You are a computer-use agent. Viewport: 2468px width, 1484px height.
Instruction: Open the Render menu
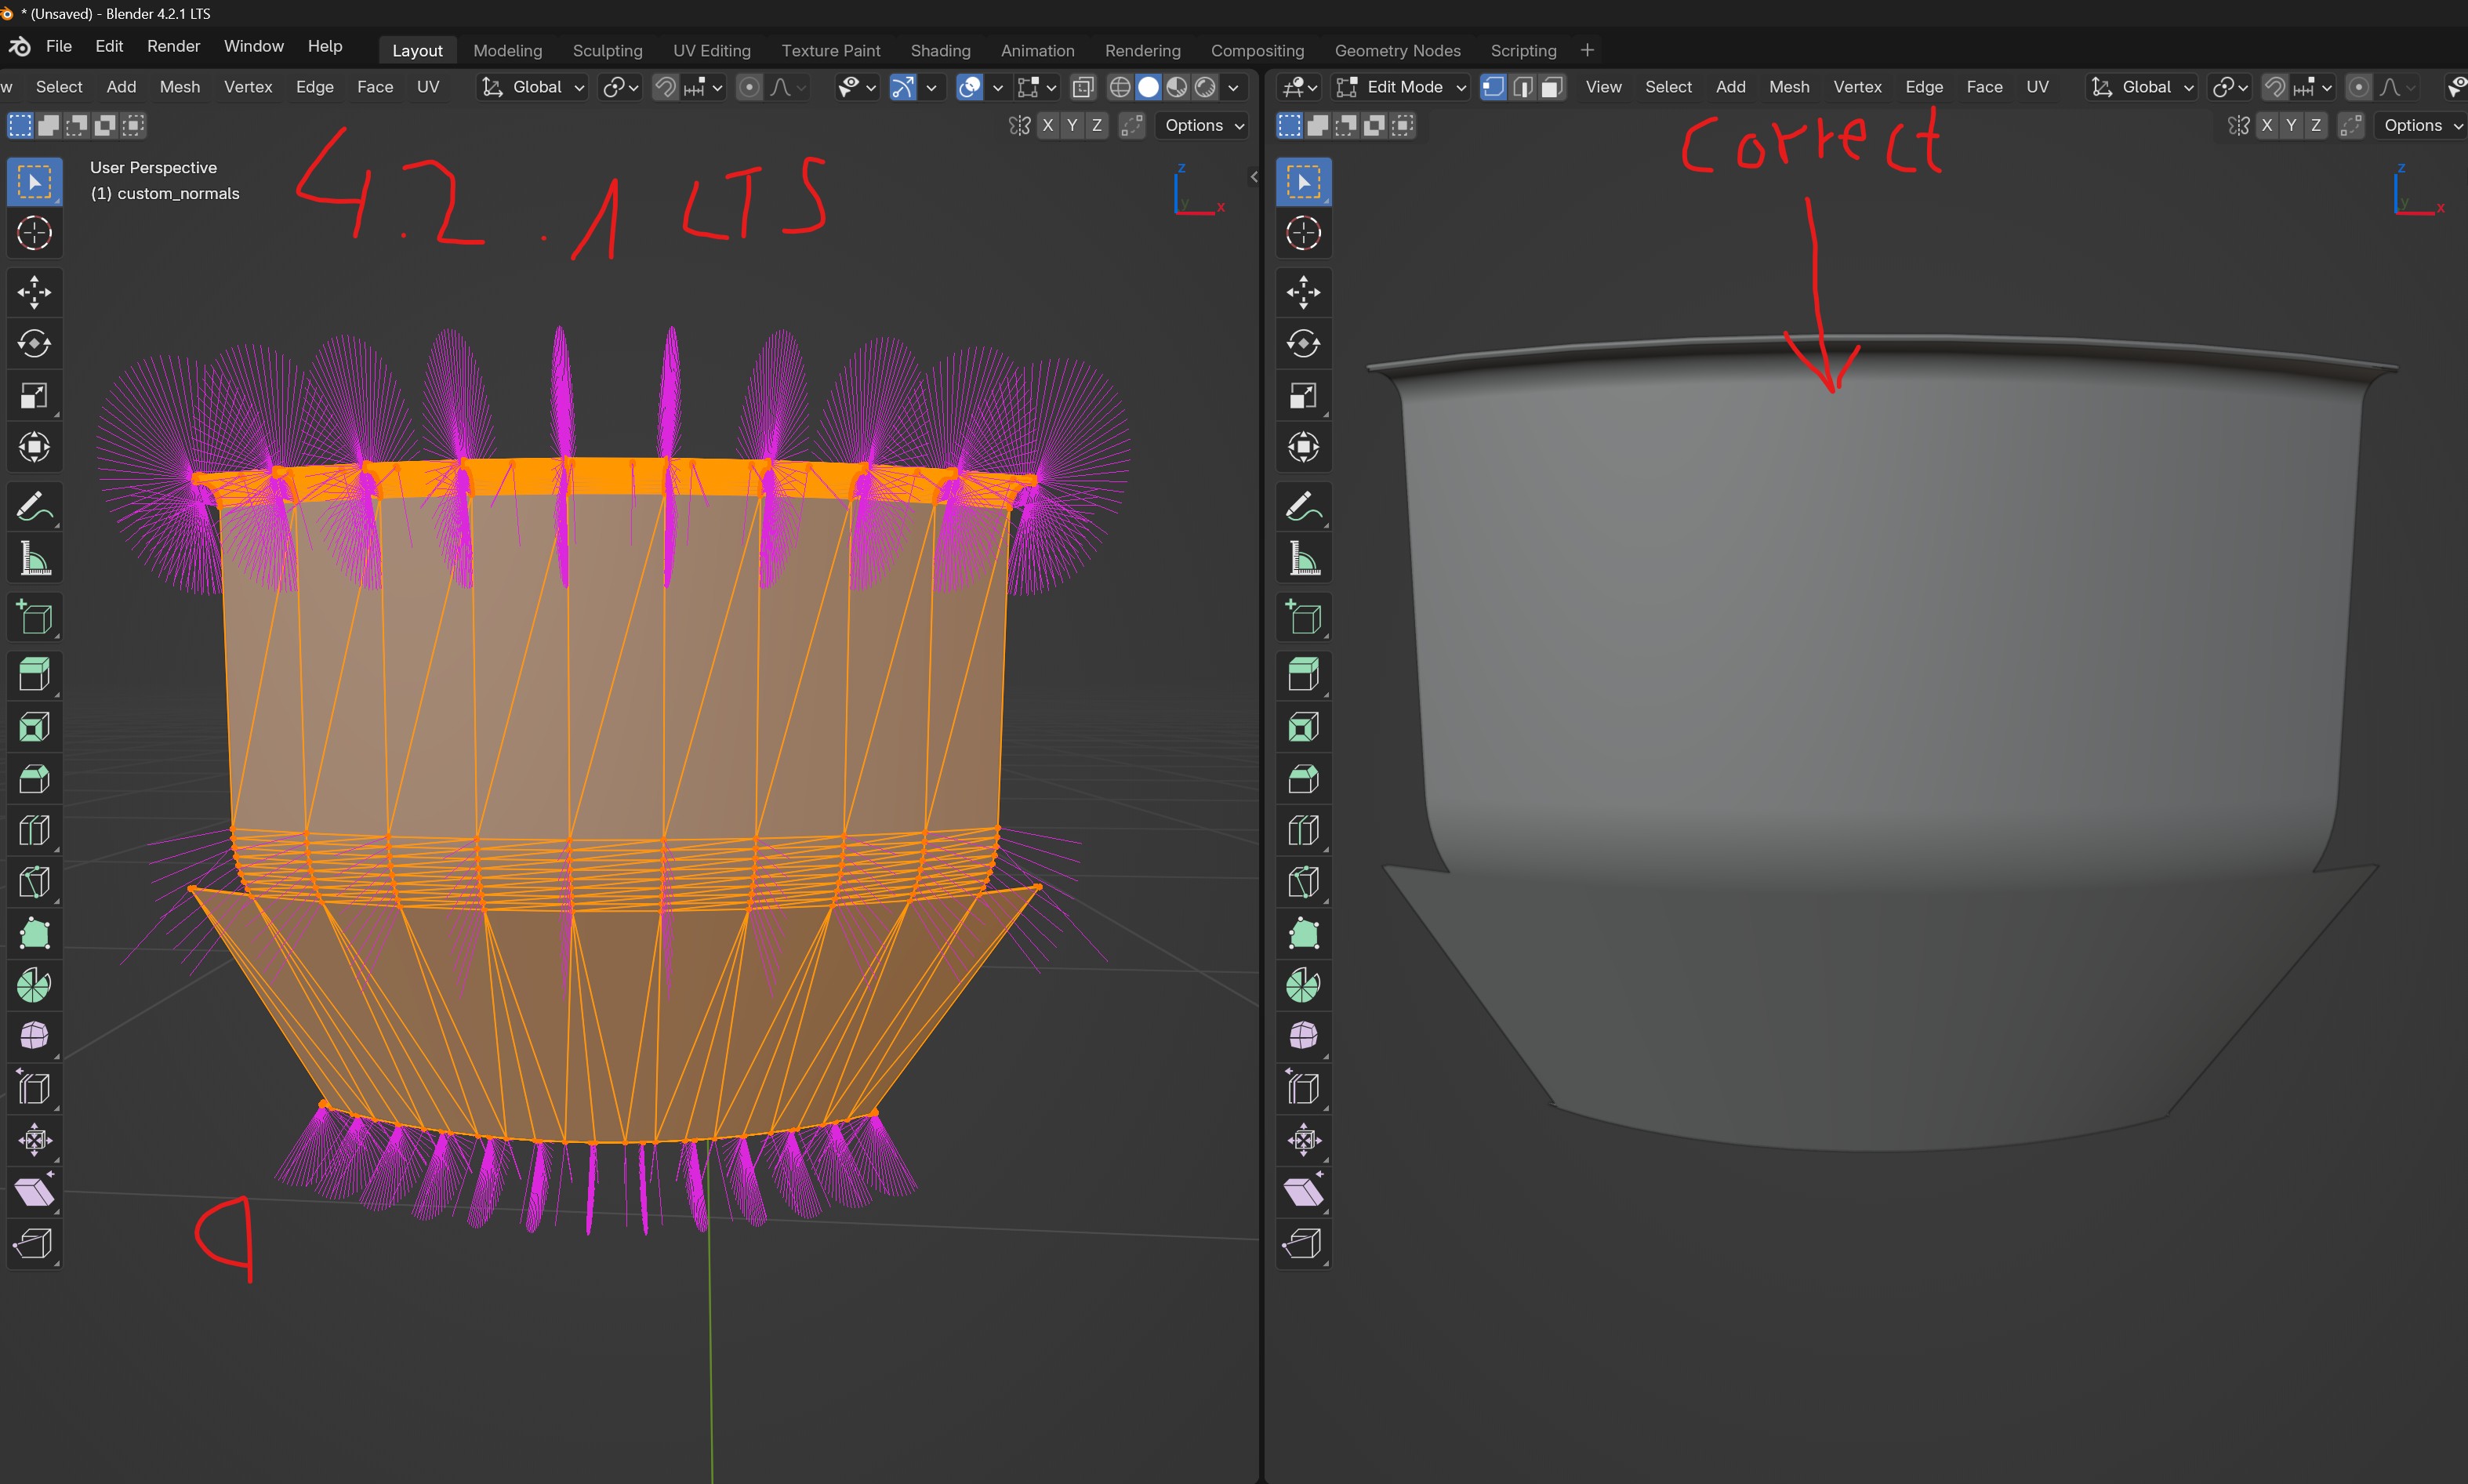pyautogui.click(x=173, y=46)
